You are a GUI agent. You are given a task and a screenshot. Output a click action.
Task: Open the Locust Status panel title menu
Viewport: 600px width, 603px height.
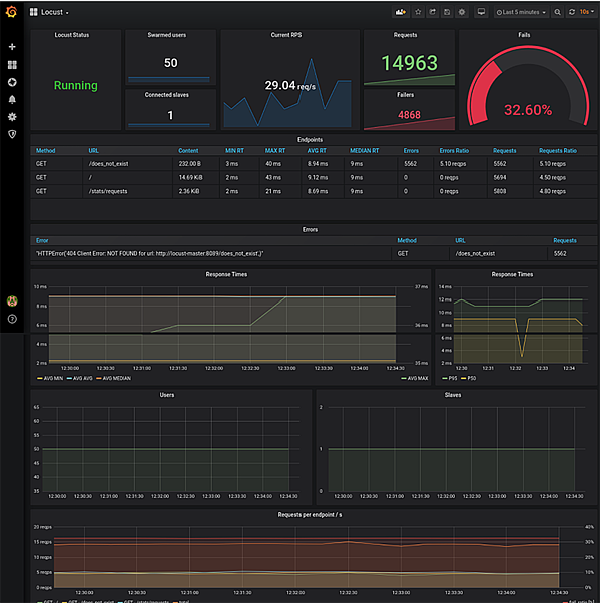pyautogui.click(x=72, y=35)
